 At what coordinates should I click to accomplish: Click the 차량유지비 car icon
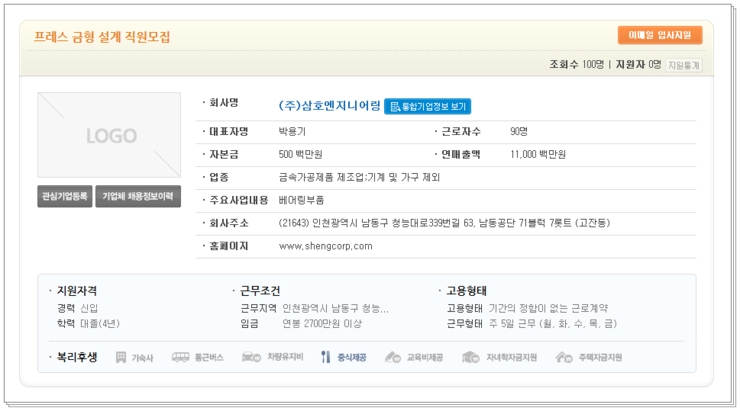tap(251, 357)
